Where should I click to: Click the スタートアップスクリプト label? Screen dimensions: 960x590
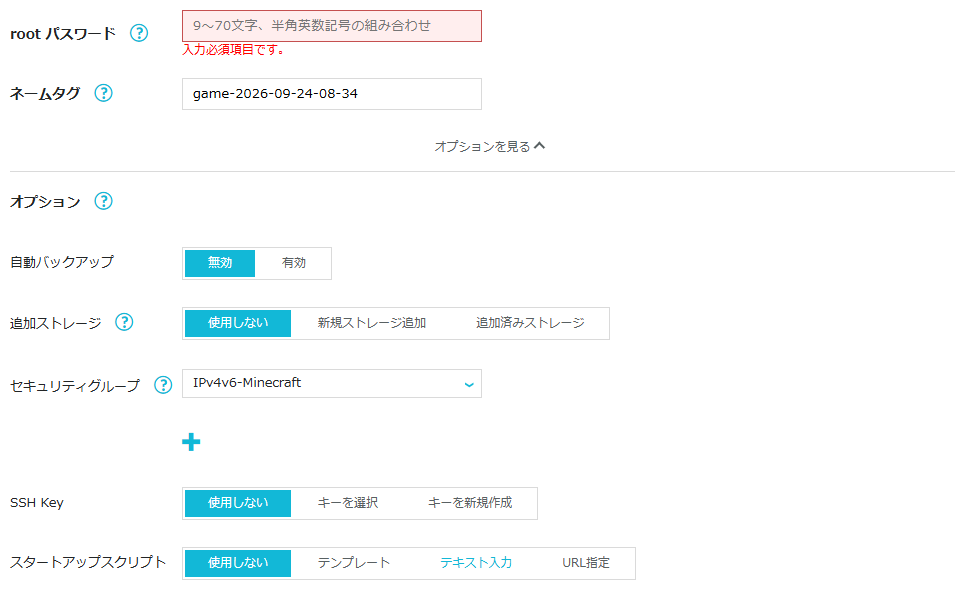tap(88, 562)
